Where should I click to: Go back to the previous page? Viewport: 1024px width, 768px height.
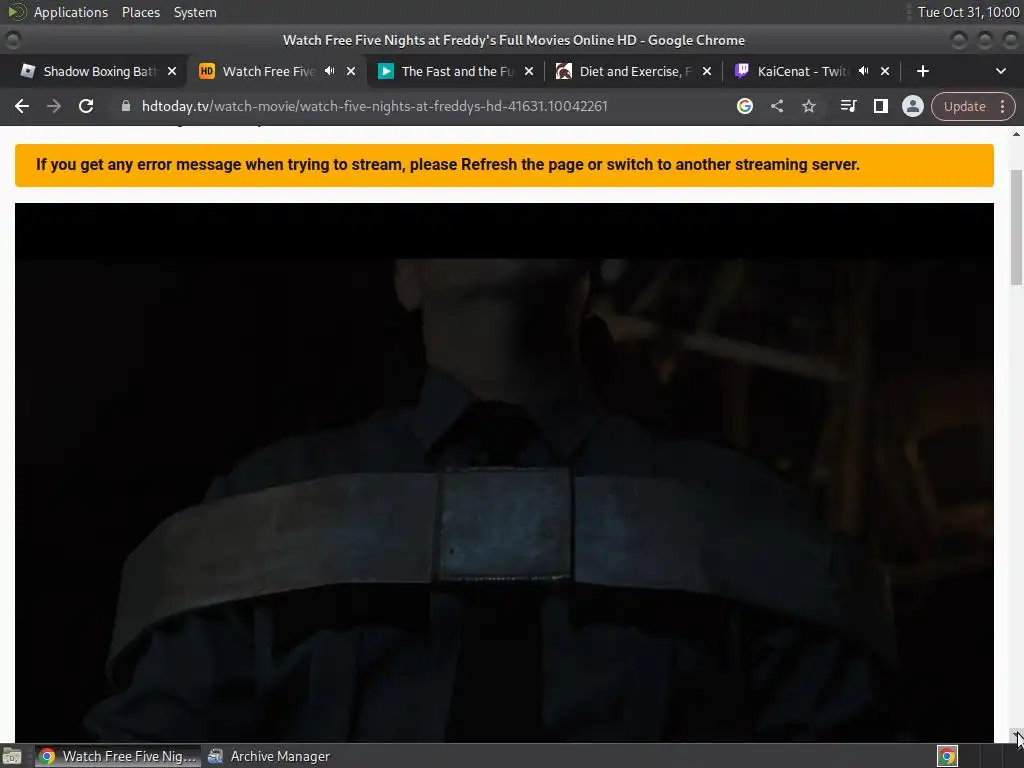point(22,106)
